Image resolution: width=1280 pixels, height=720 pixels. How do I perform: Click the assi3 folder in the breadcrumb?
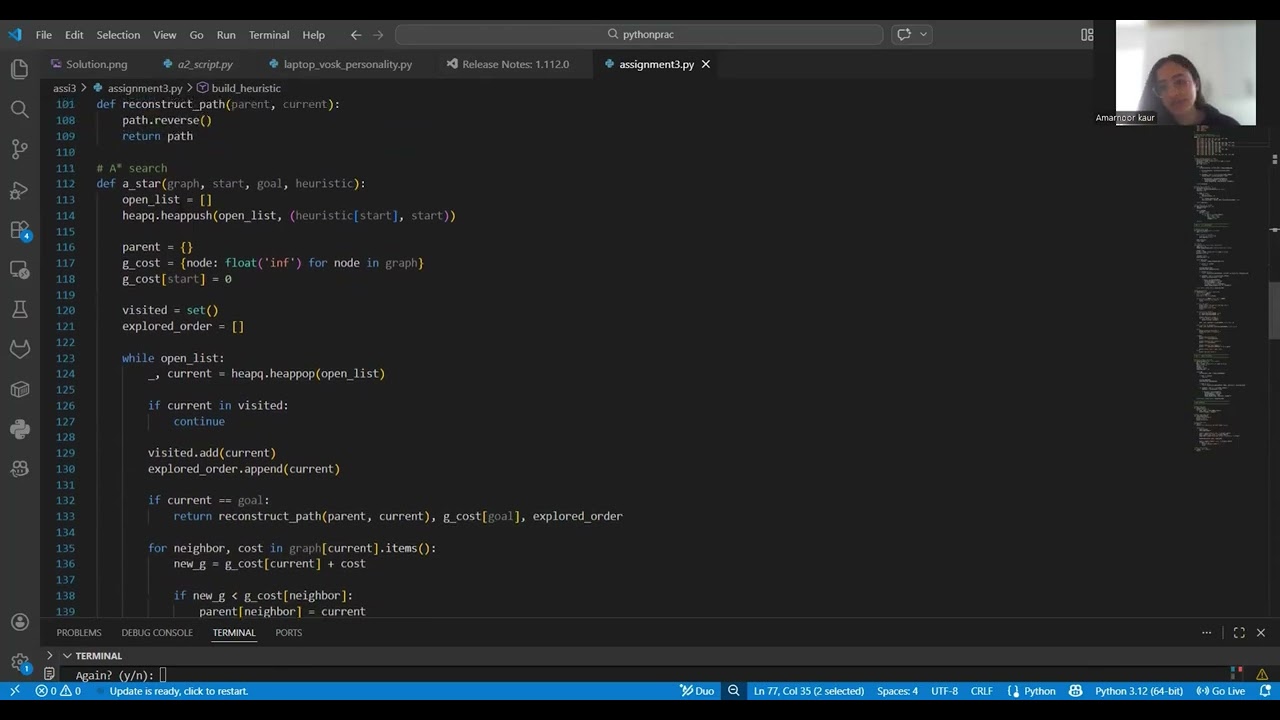(x=64, y=88)
